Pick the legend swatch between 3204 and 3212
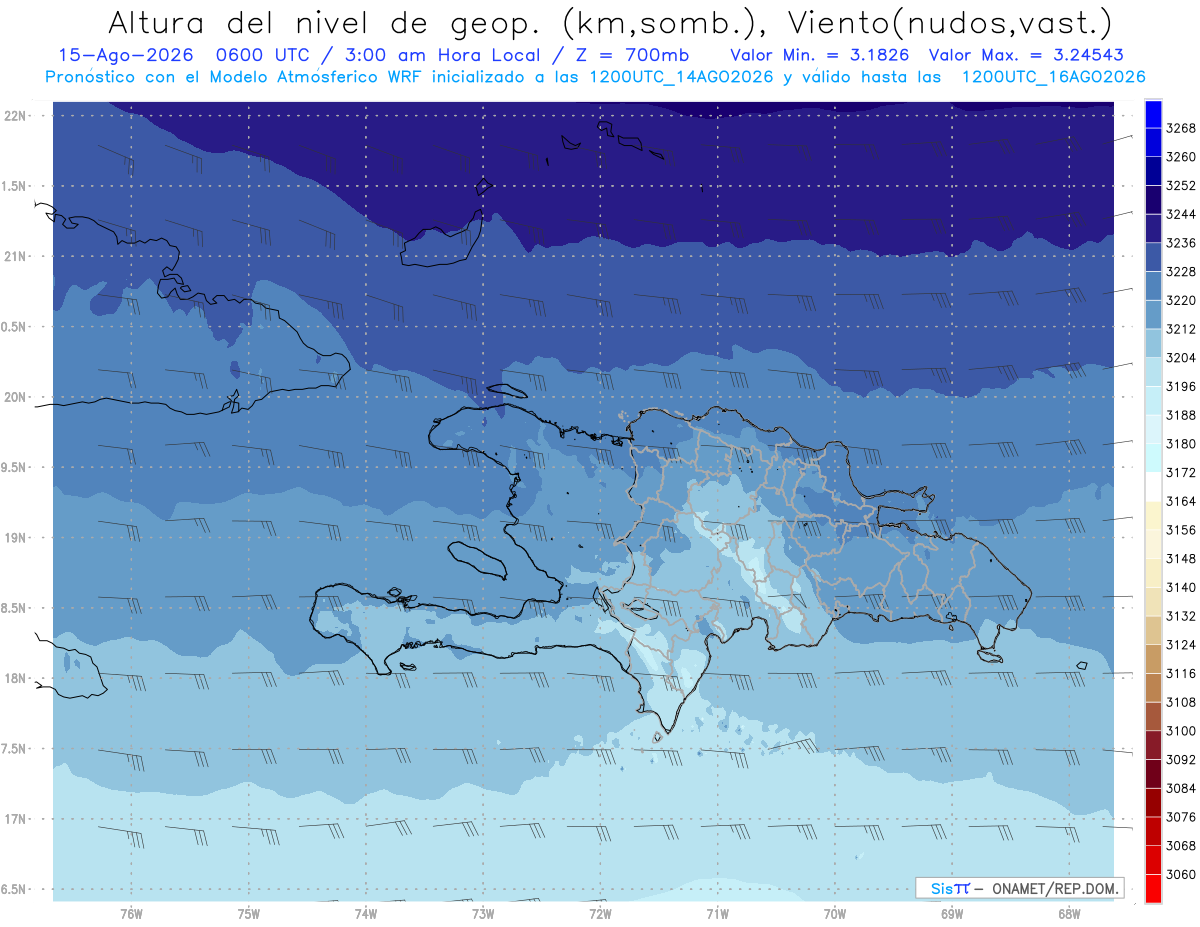 pyautogui.click(x=1153, y=343)
